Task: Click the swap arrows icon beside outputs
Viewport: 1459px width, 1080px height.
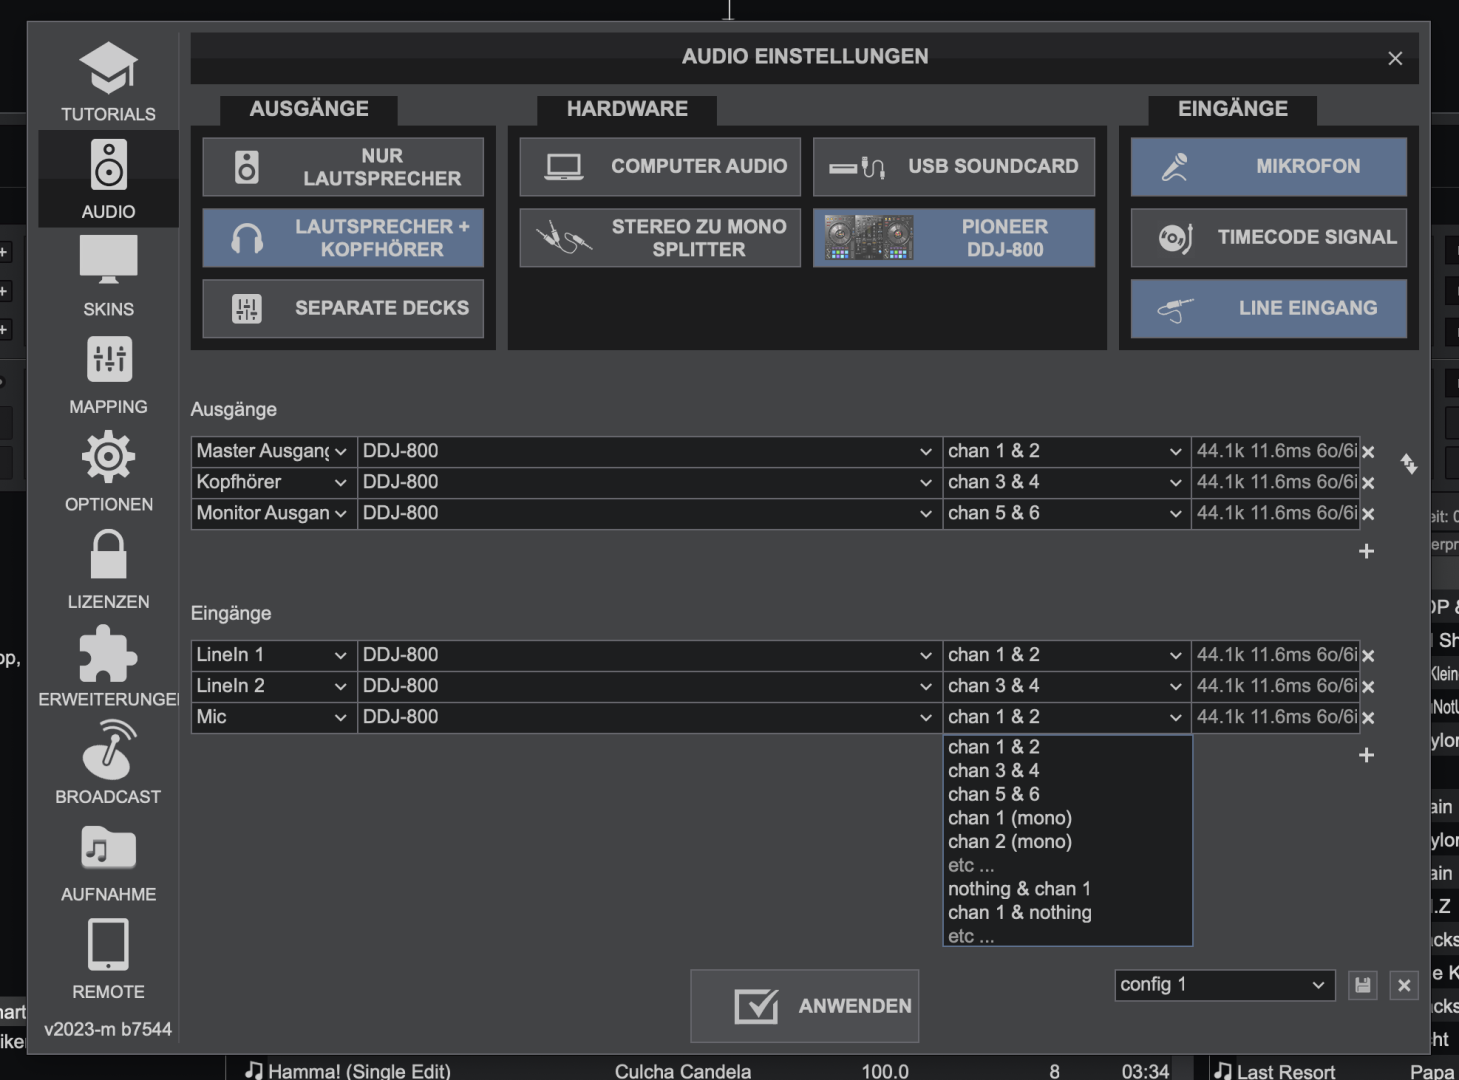Action: tap(1409, 464)
